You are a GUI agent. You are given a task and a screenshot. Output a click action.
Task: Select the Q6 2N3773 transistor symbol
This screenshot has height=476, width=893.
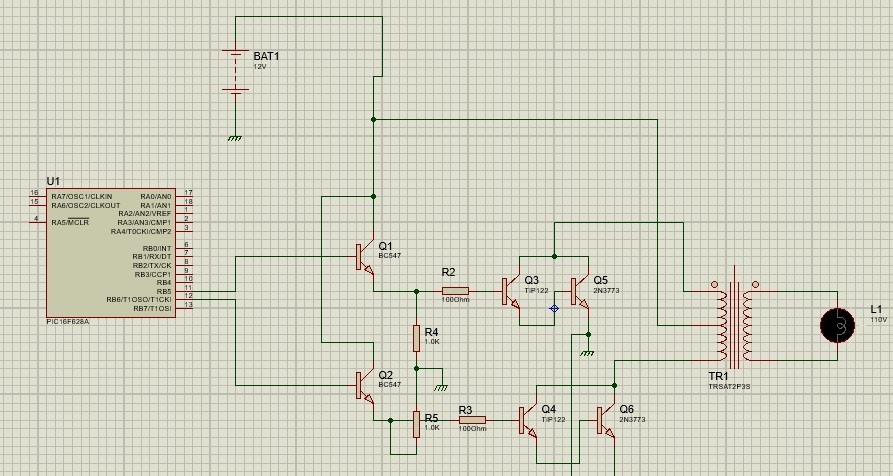(x=606, y=421)
